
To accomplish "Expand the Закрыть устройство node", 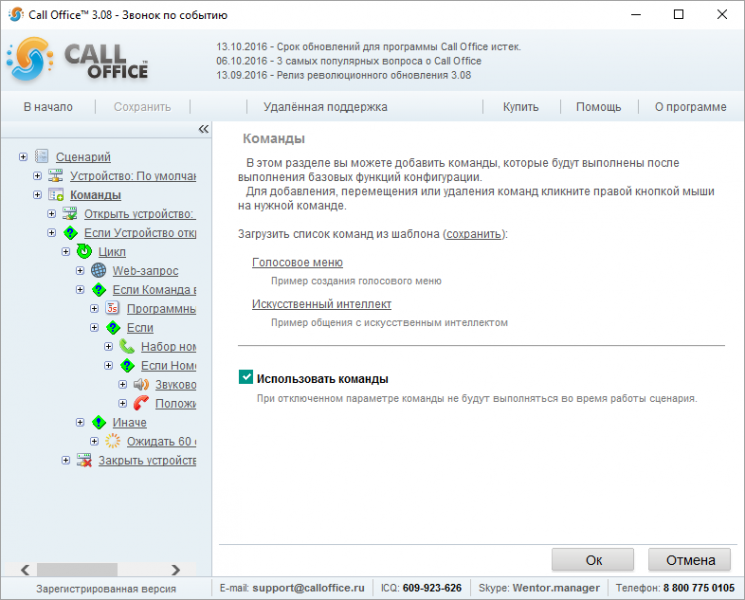I will (66, 460).
